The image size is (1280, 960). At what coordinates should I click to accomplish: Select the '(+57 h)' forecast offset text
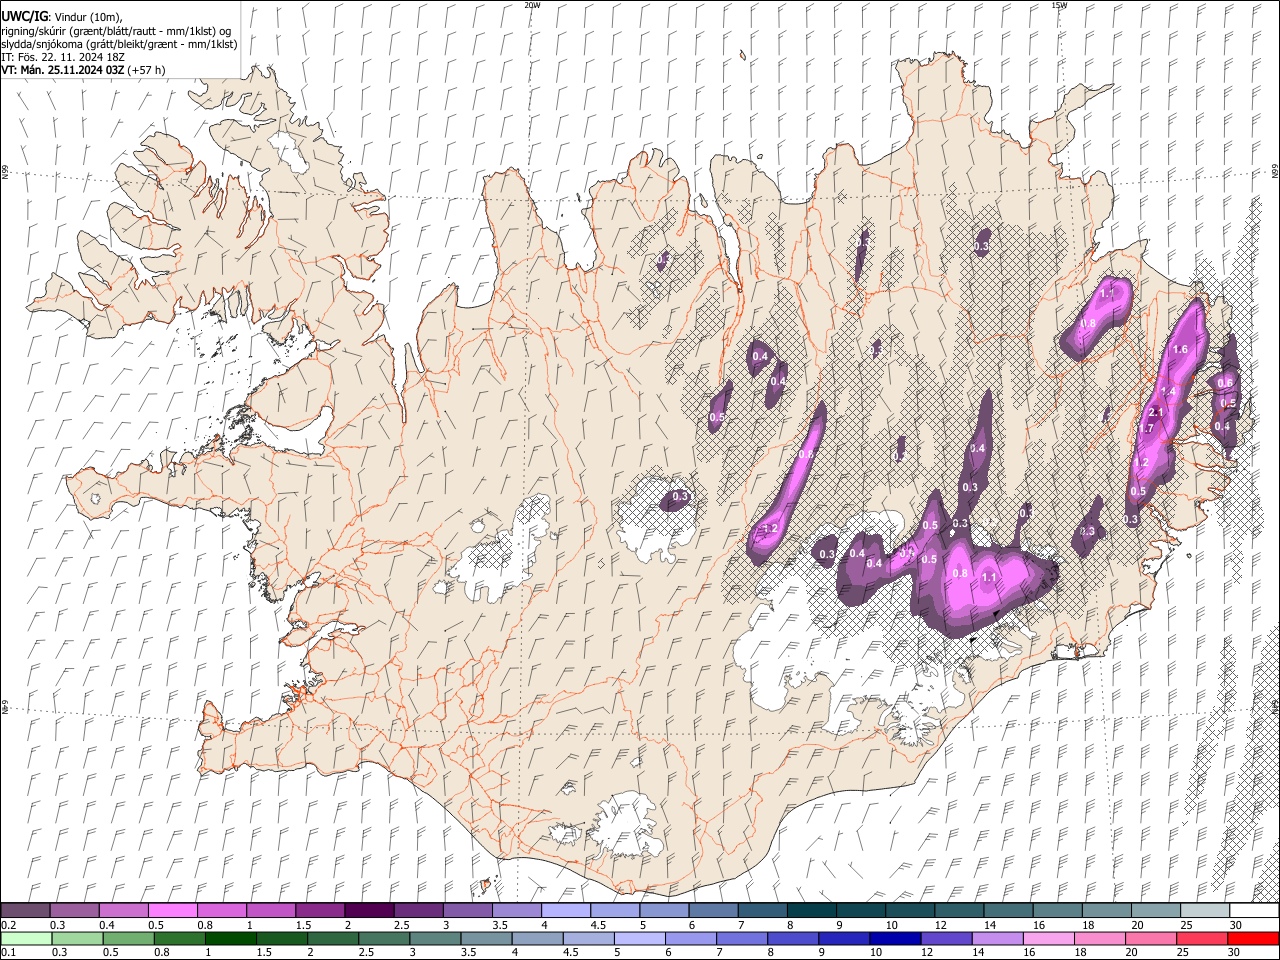(x=147, y=71)
